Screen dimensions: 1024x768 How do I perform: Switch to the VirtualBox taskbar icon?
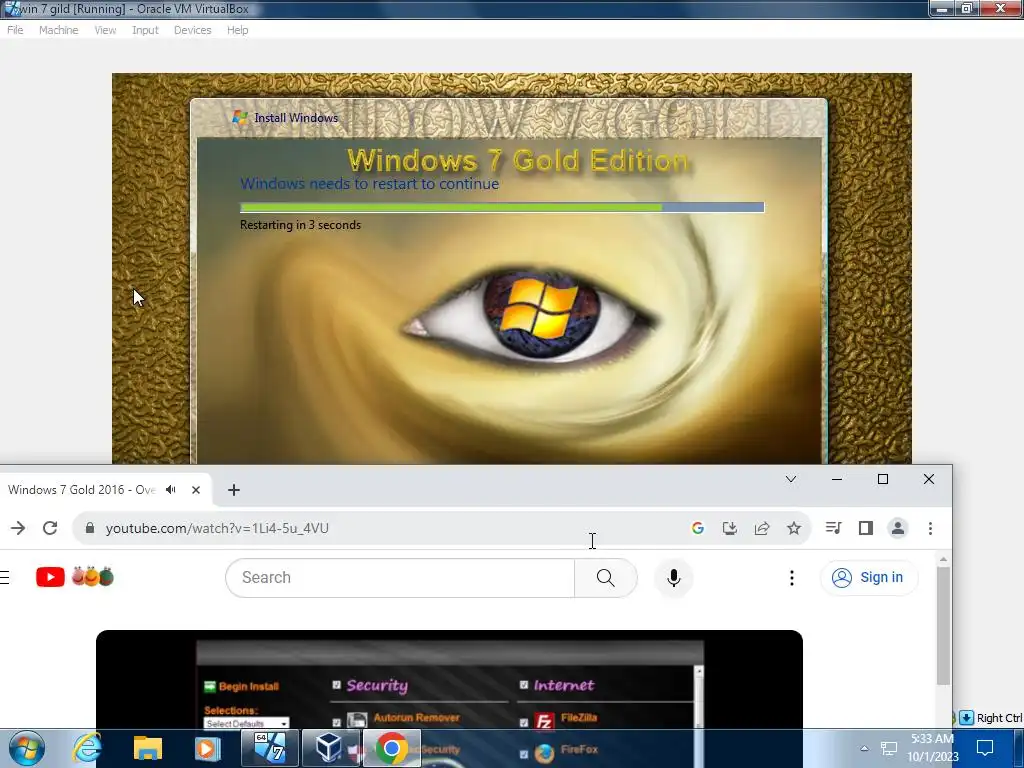tap(330, 748)
